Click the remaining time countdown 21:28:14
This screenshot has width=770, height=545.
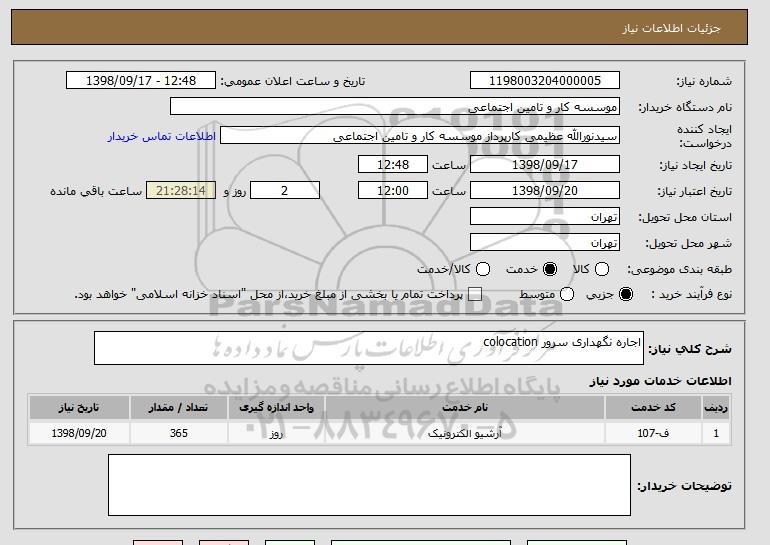pos(181,191)
